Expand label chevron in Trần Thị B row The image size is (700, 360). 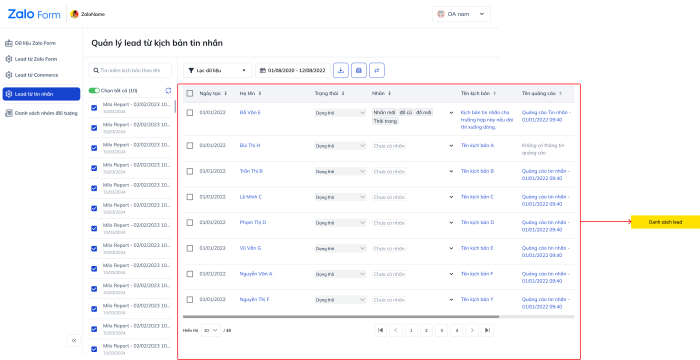(451, 172)
